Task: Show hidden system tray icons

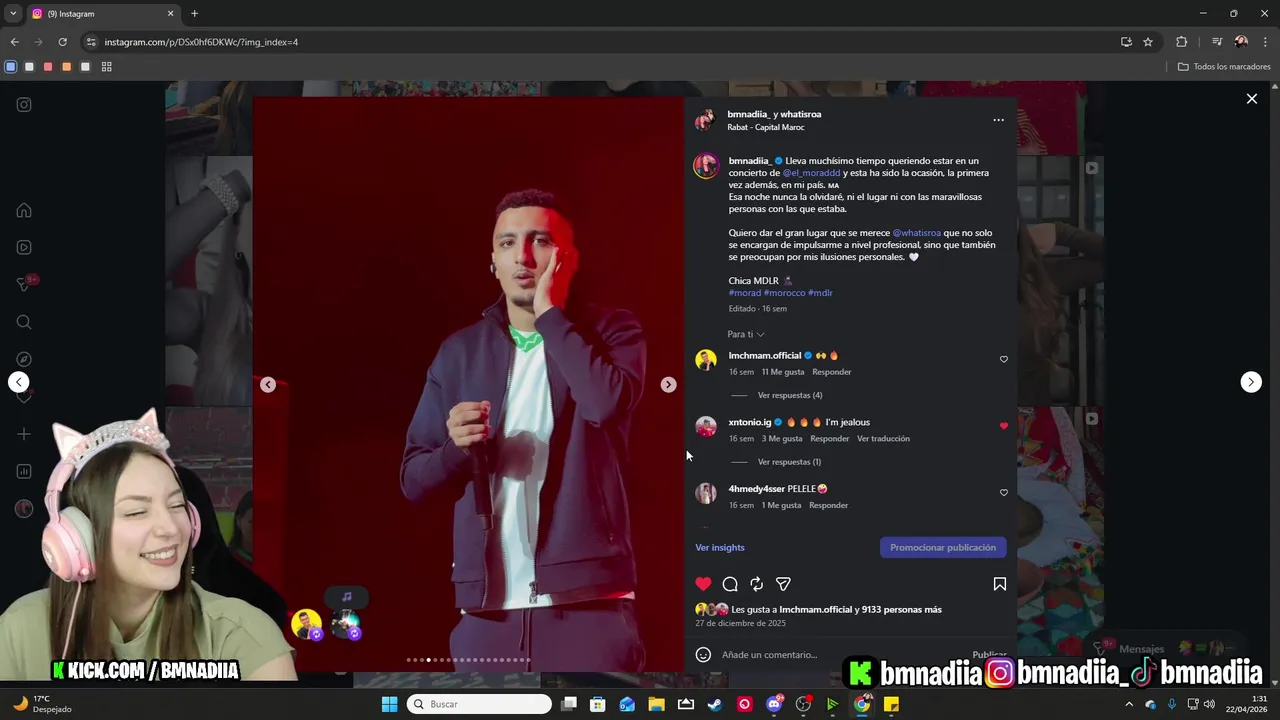Action: tap(1129, 704)
